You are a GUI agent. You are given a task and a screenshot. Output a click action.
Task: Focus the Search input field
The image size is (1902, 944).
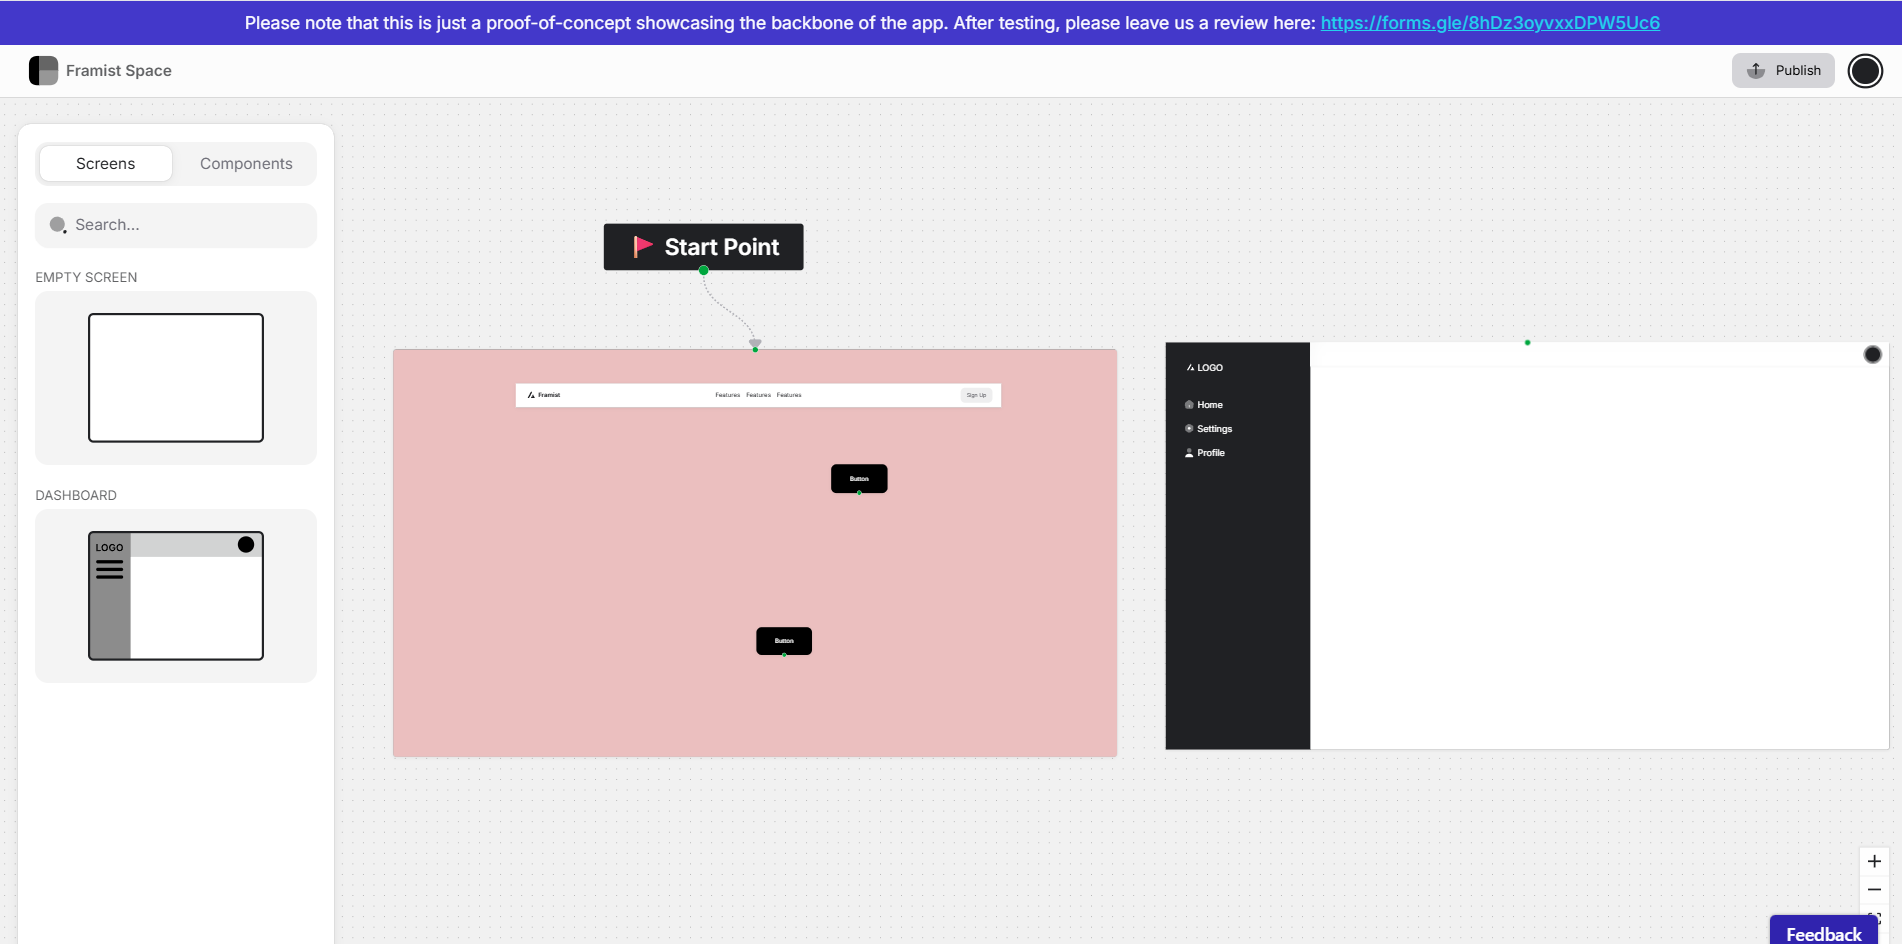(176, 225)
